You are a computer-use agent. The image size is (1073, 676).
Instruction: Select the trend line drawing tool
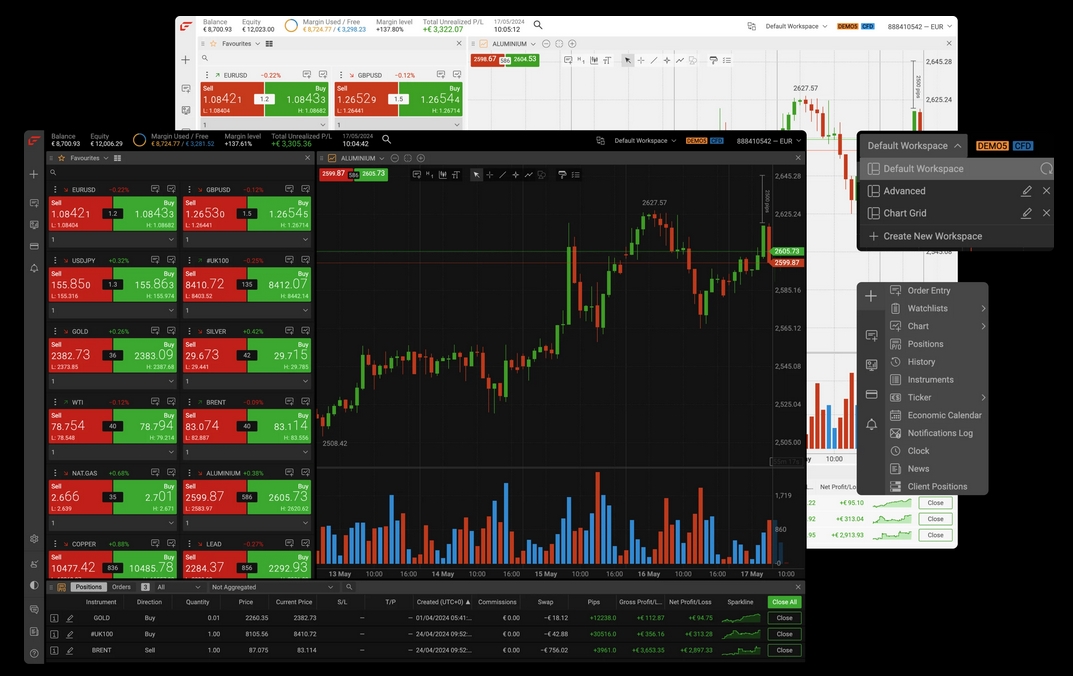pyautogui.click(x=502, y=175)
